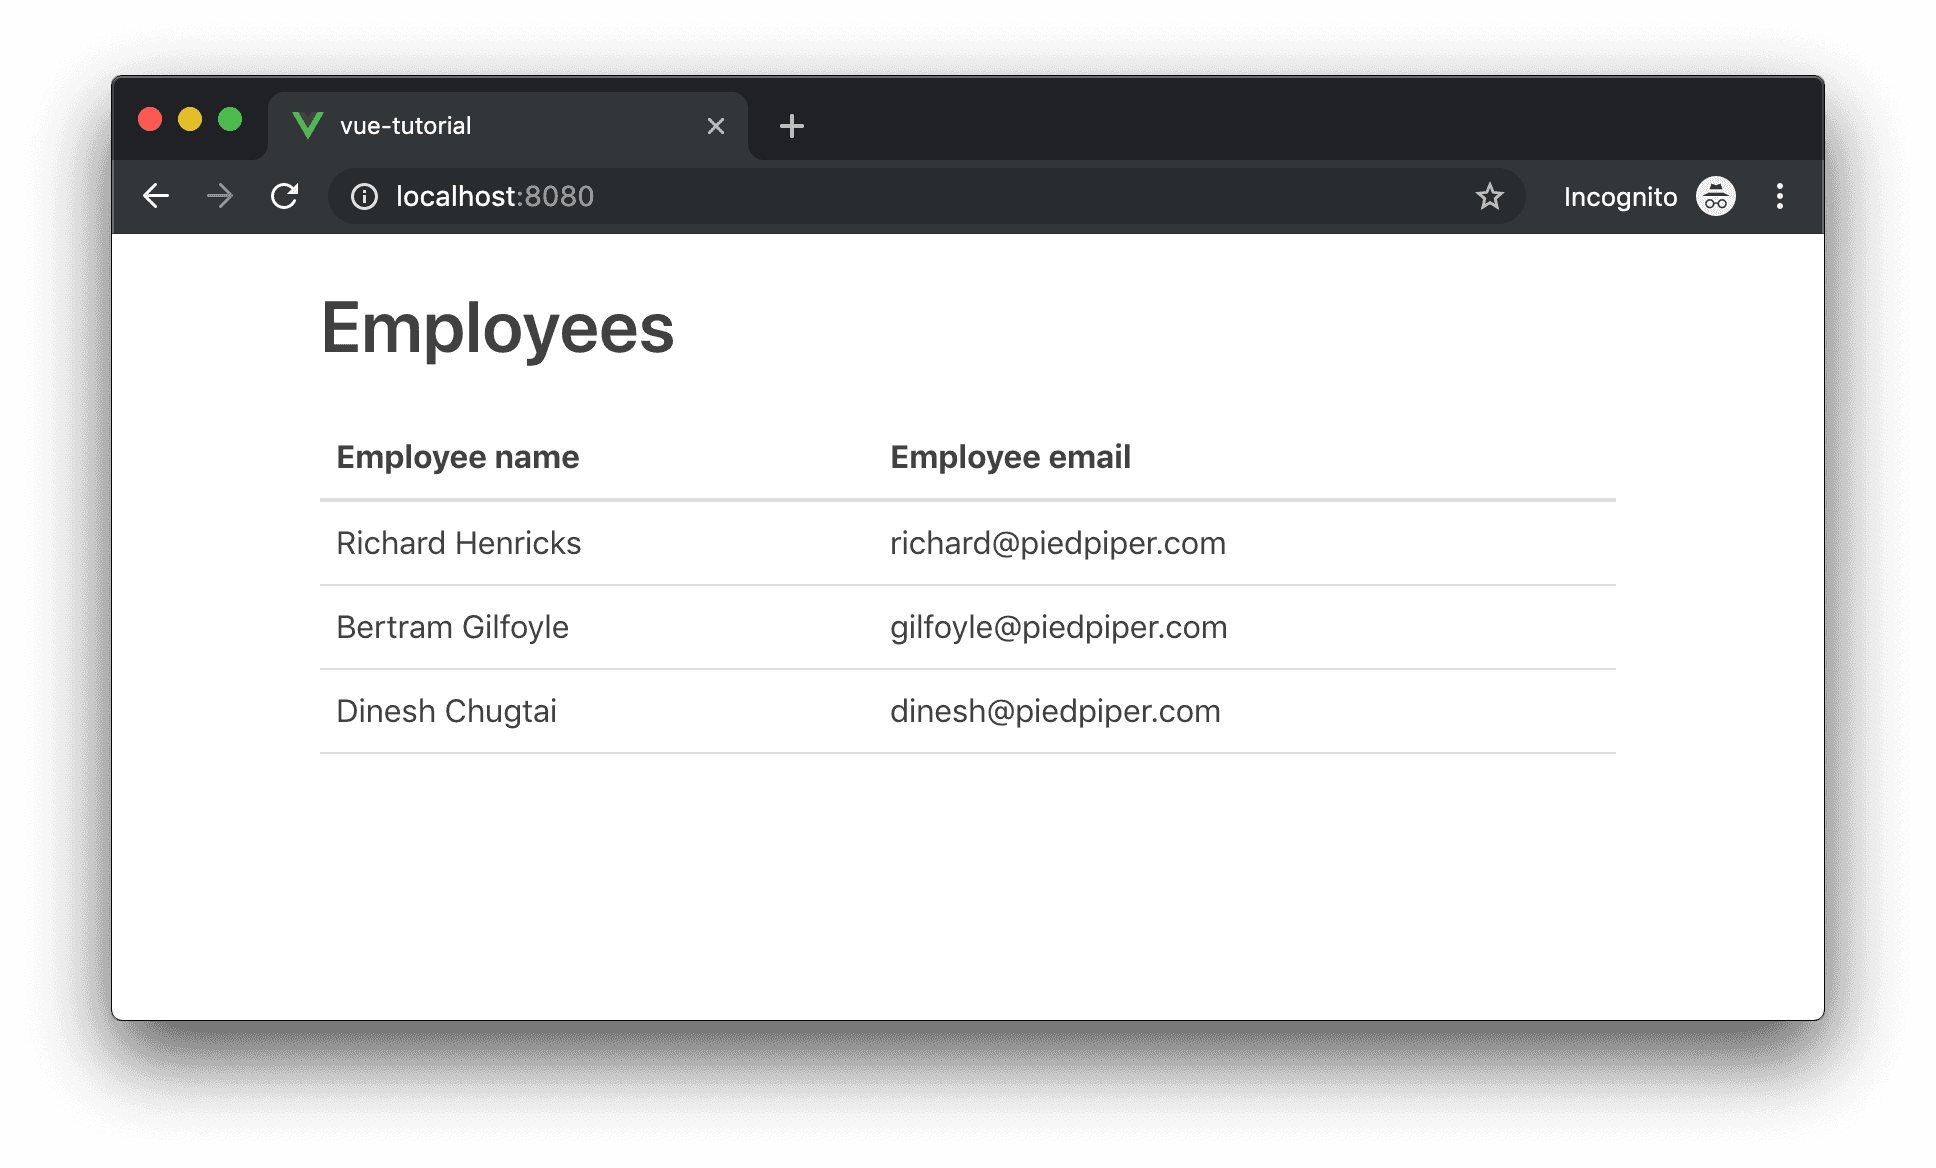Click the browser forward arrow
Viewport: 1936px width, 1168px height.
pos(220,196)
